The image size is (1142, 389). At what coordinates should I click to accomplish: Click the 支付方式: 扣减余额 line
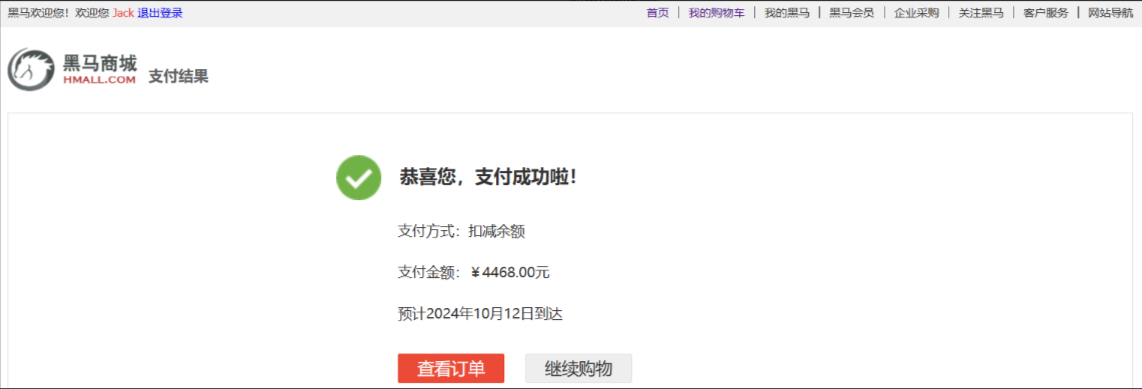pos(462,232)
